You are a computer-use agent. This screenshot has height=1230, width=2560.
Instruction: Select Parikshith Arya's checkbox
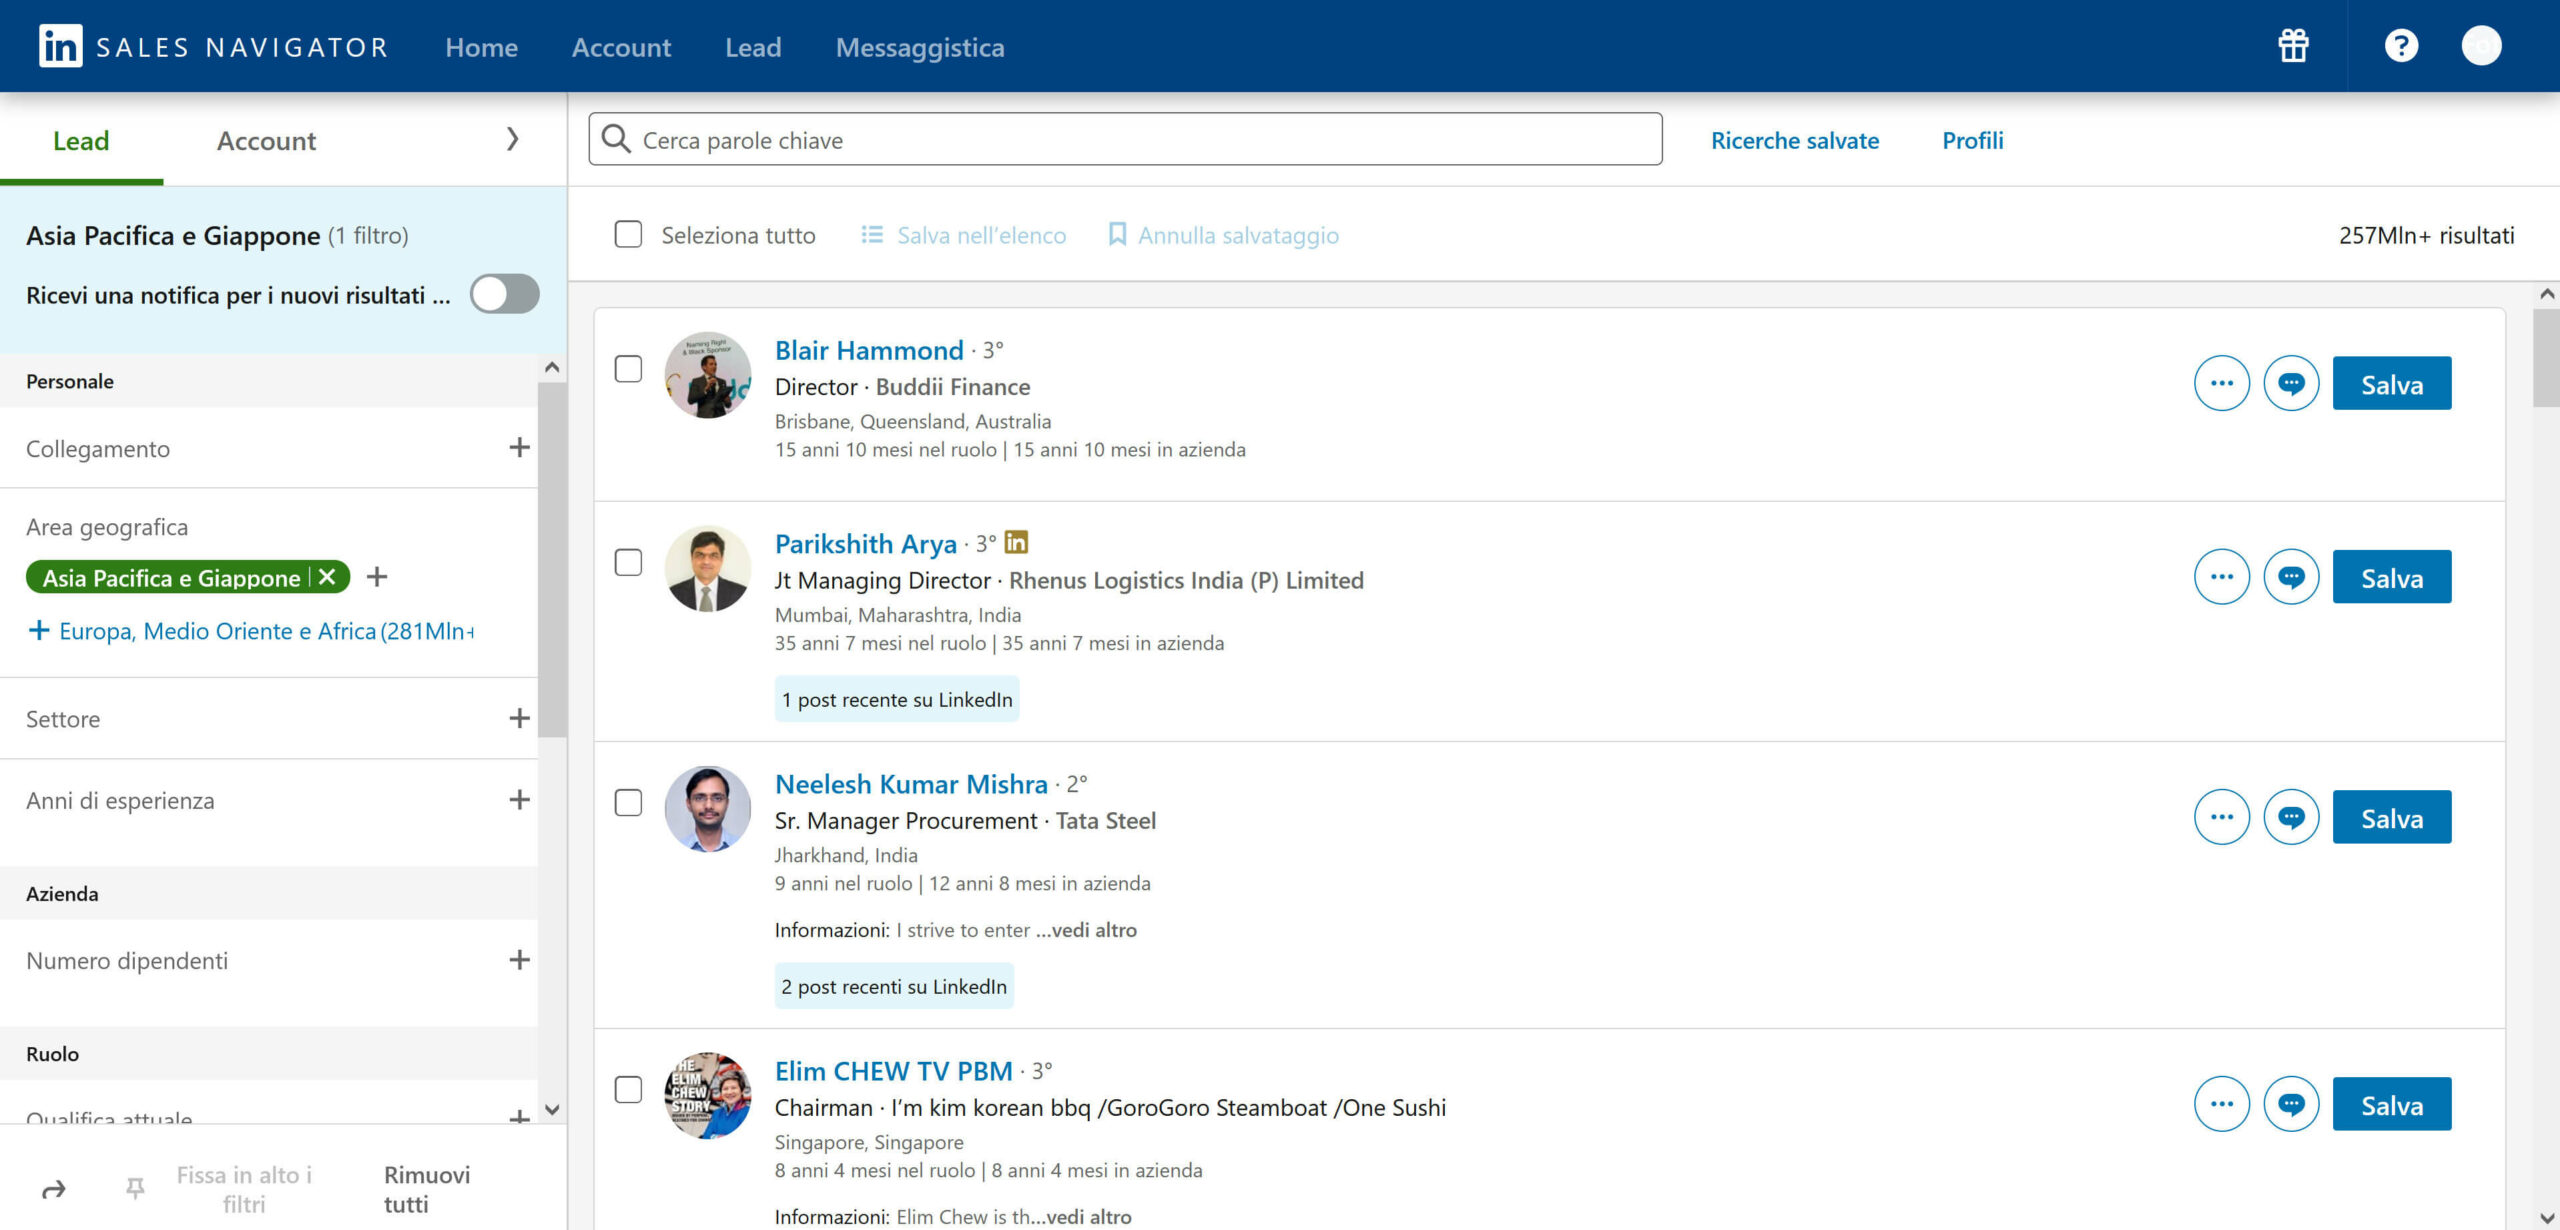628,563
